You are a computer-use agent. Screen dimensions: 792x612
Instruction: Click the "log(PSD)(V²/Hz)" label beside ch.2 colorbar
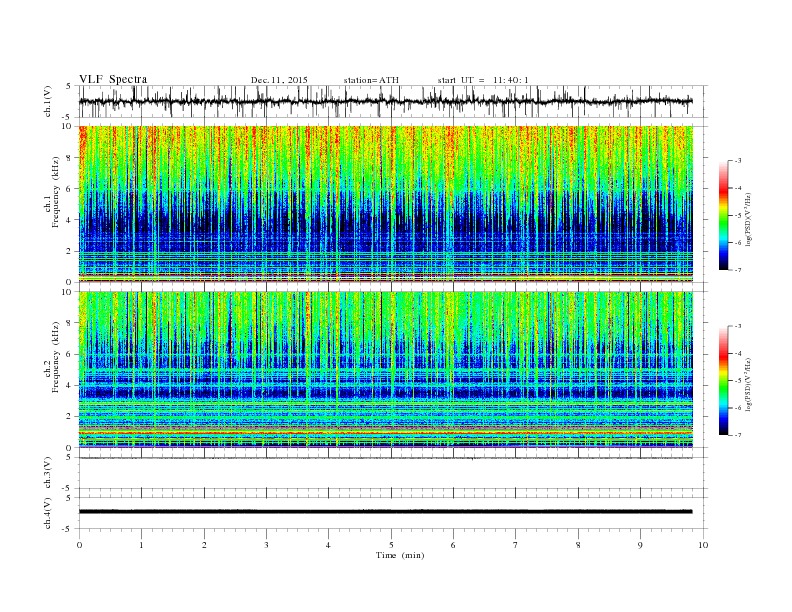(748, 384)
